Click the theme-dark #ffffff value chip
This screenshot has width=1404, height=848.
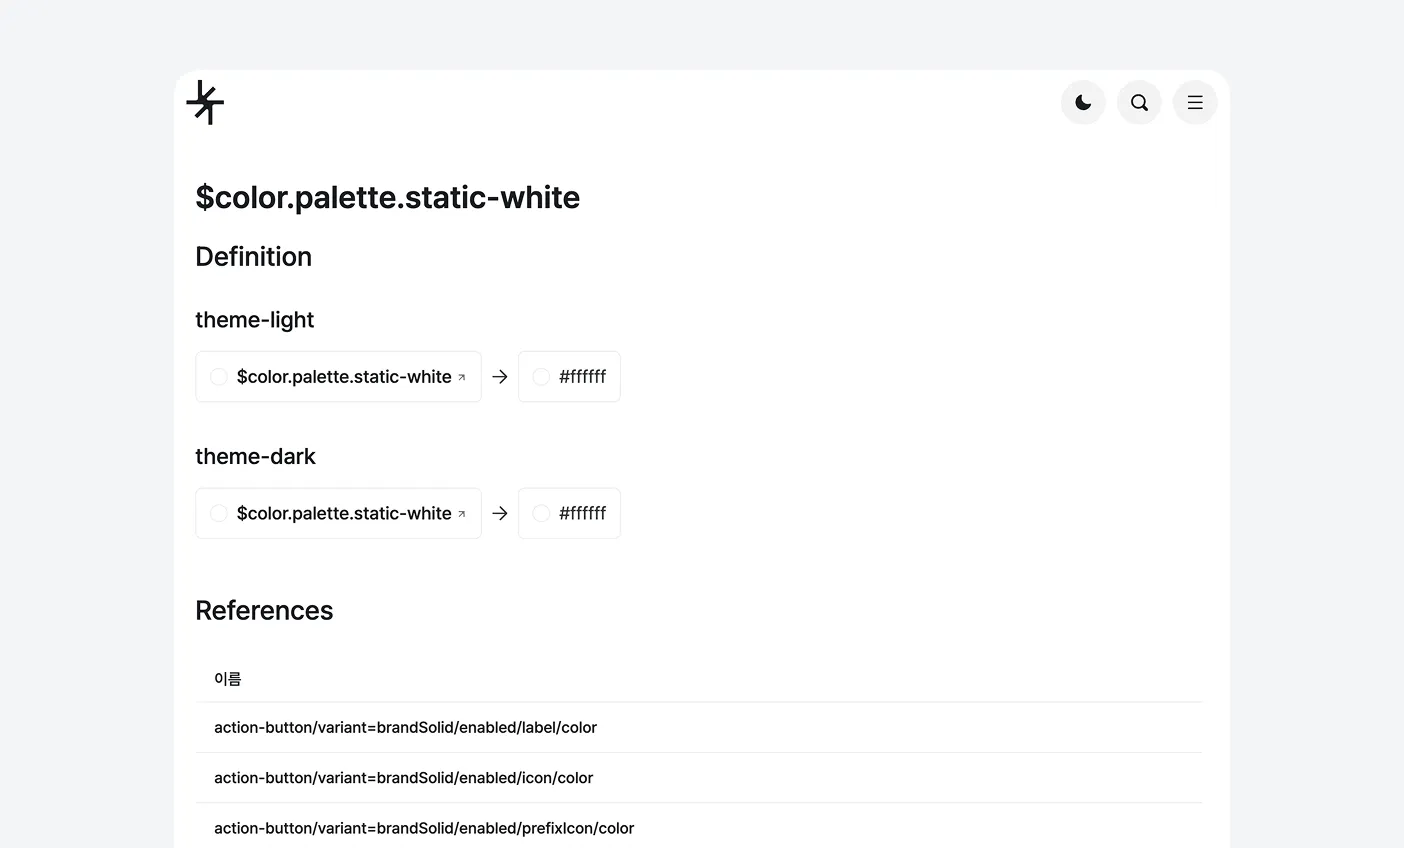point(569,513)
